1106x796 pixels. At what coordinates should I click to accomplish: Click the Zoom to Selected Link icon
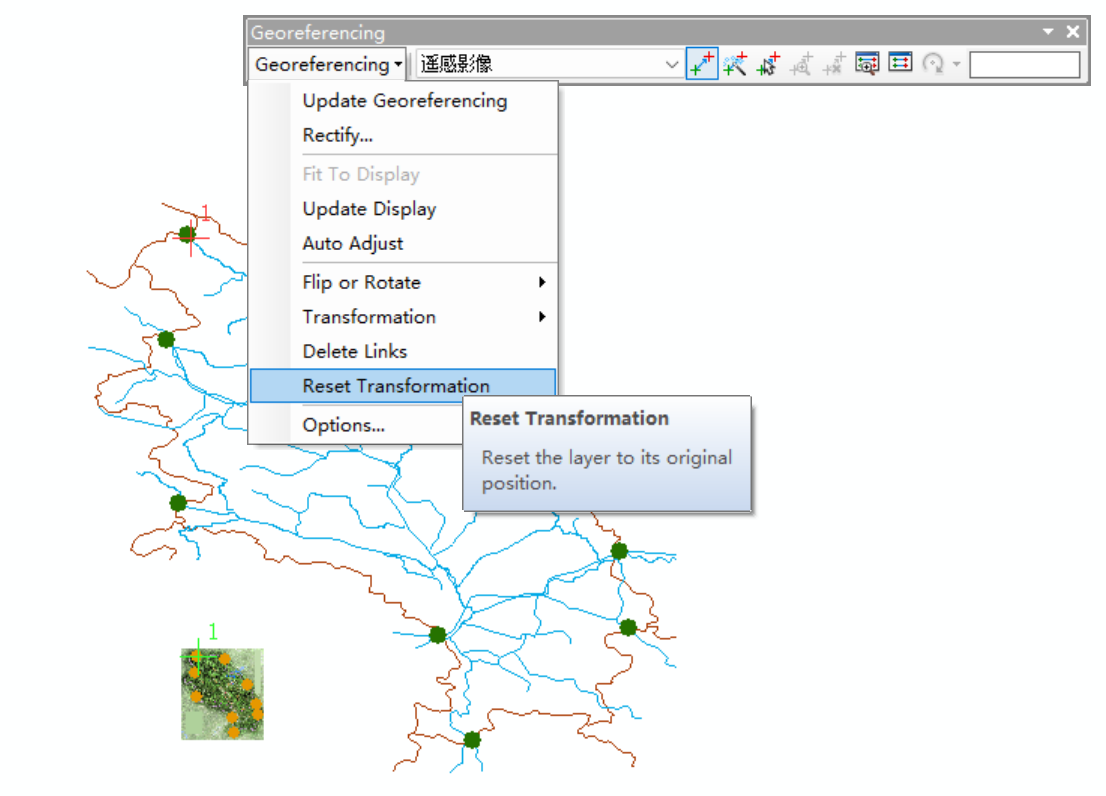(x=801, y=63)
